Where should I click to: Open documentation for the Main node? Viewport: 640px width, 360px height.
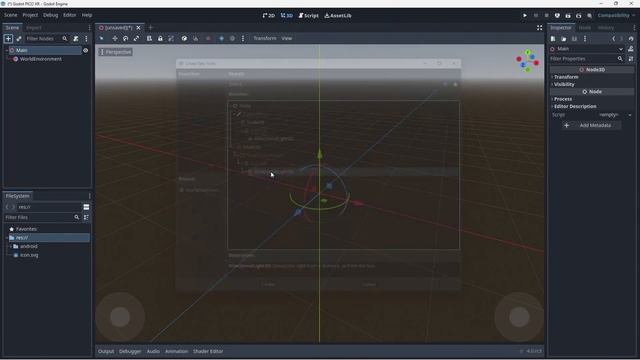[631, 49]
